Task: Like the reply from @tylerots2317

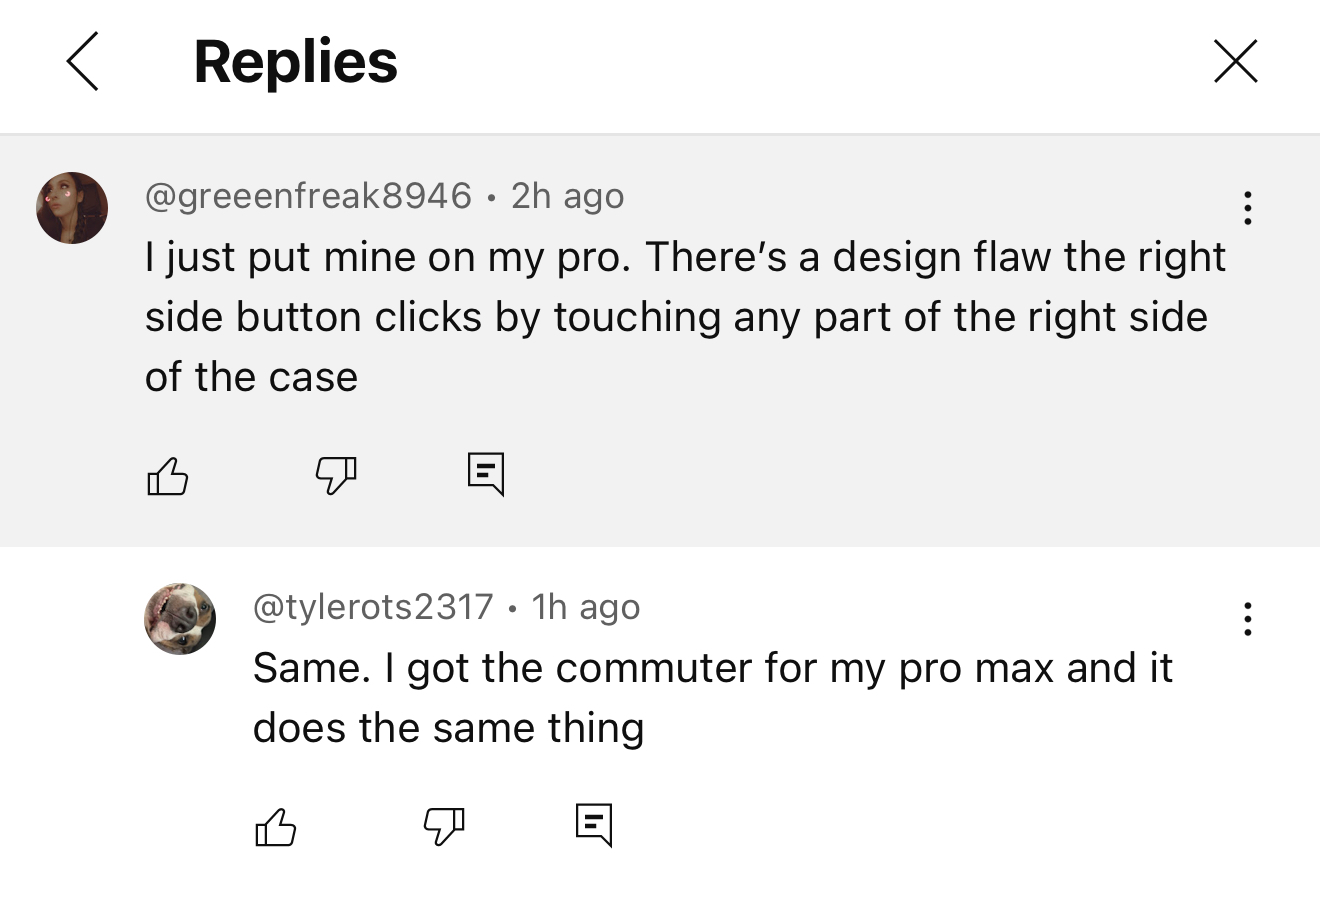Action: pos(276,826)
